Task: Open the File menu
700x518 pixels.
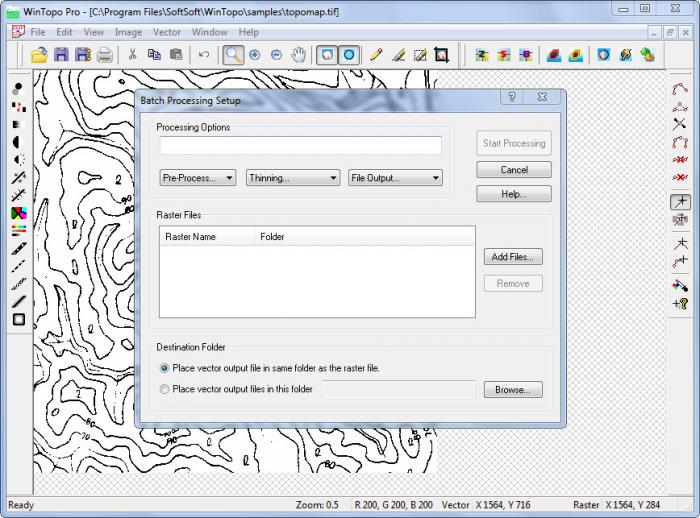Action: point(38,32)
